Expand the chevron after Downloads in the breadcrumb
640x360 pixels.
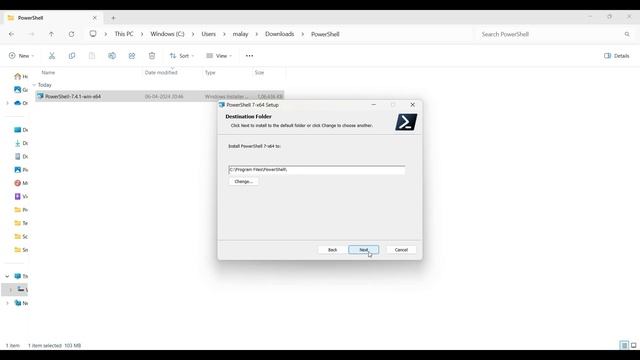303,34
